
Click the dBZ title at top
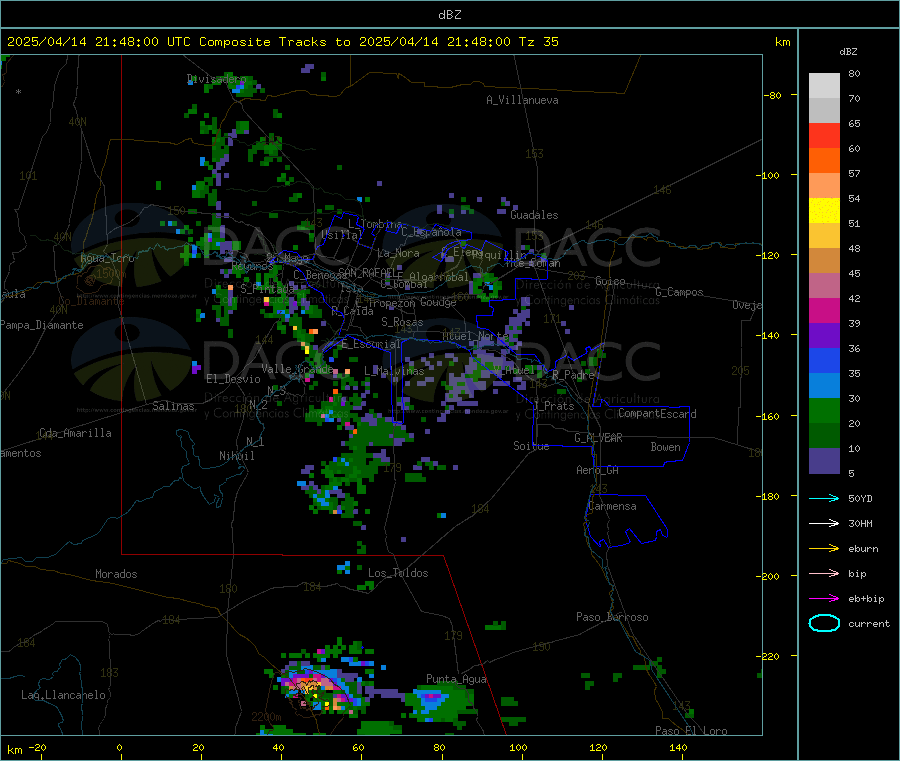(449, 15)
